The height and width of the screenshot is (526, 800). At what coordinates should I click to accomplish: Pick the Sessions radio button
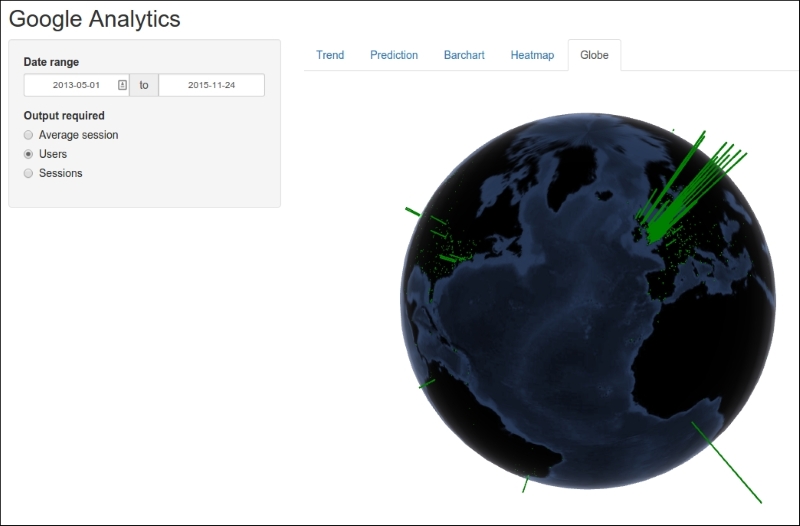(x=29, y=173)
